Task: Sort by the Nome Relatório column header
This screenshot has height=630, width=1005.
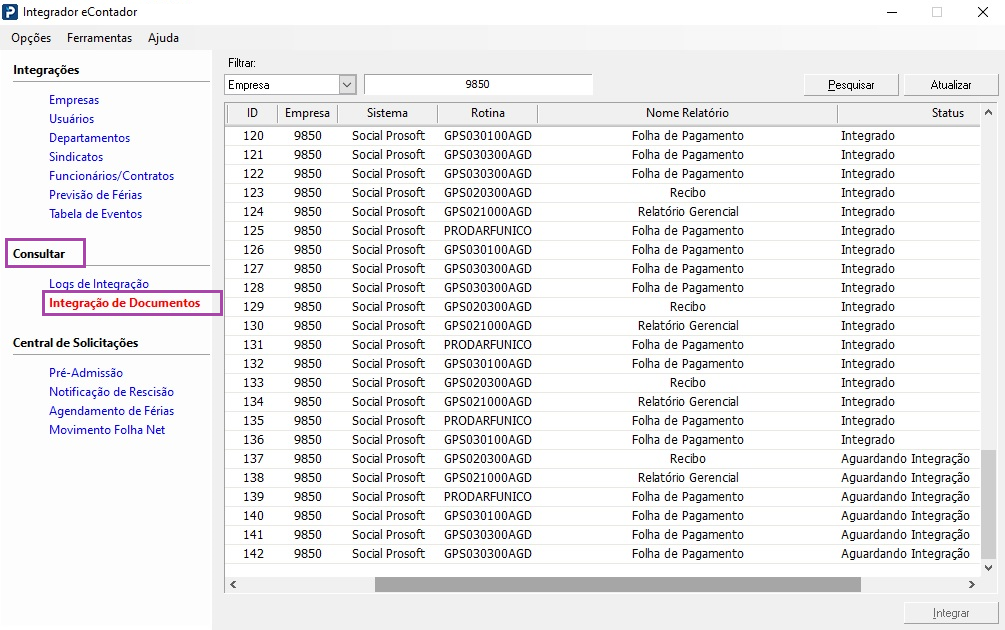Action: pyautogui.click(x=687, y=113)
